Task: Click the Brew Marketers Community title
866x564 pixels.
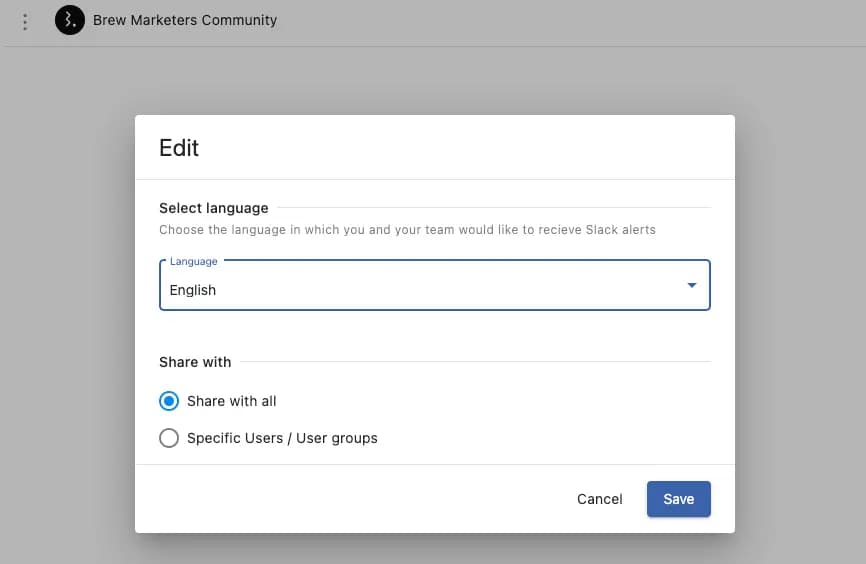Action: pos(185,20)
